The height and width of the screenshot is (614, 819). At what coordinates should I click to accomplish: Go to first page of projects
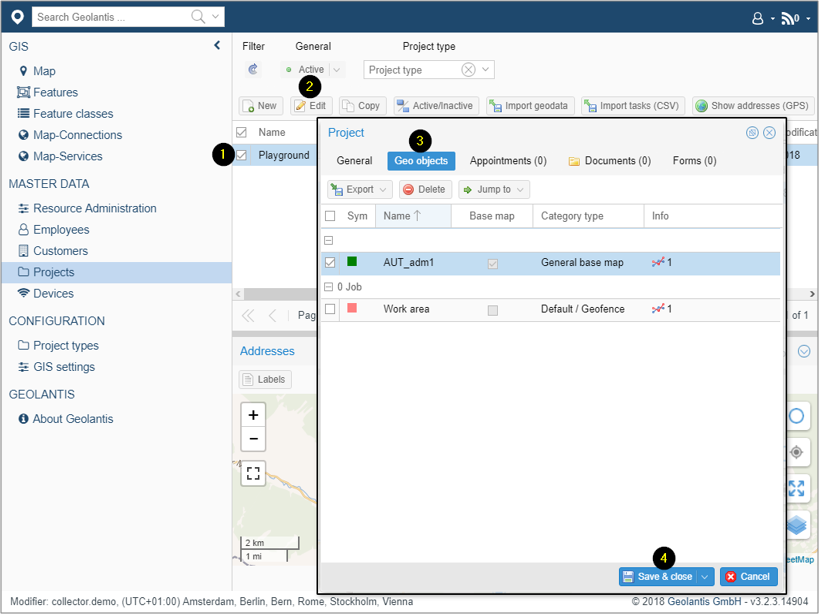[248, 315]
